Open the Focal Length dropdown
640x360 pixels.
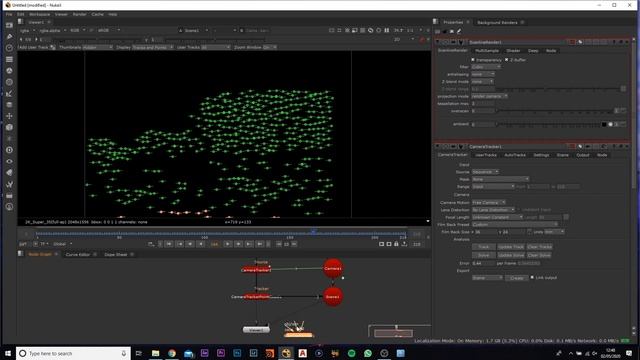coord(498,217)
